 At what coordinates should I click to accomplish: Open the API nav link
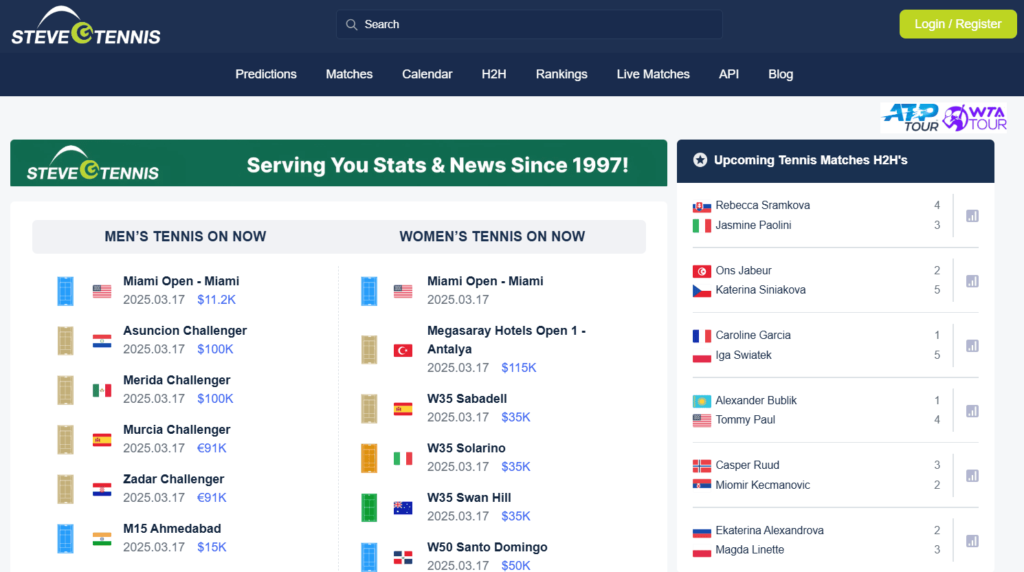(x=729, y=74)
